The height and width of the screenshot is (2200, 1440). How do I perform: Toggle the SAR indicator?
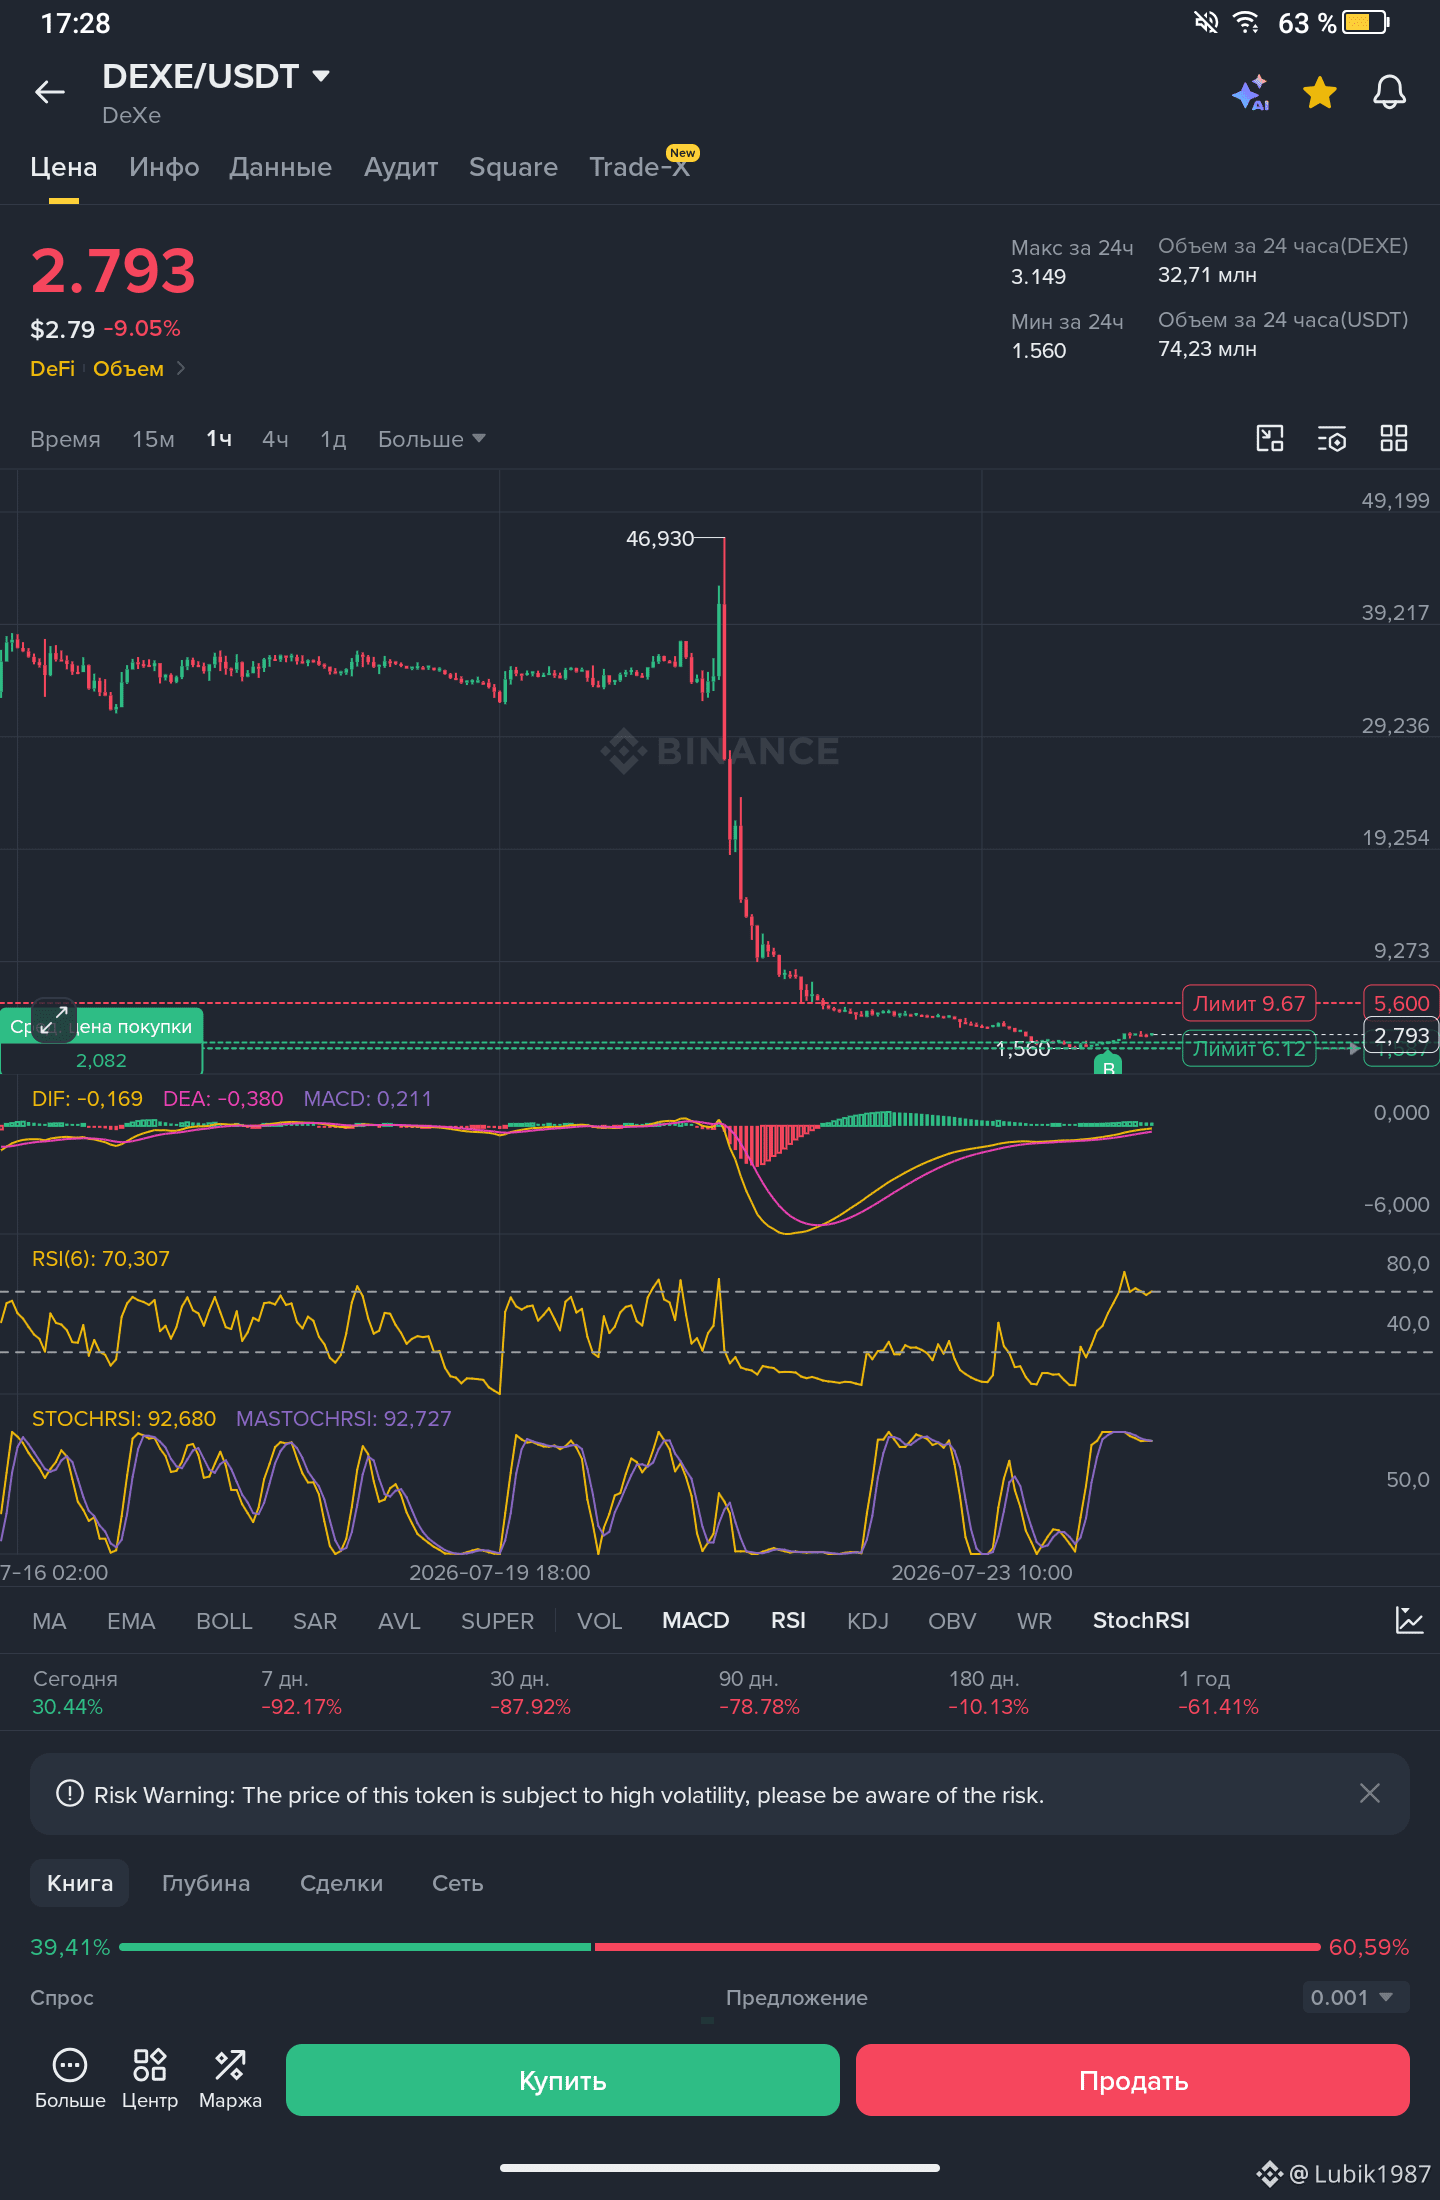[x=315, y=1621]
